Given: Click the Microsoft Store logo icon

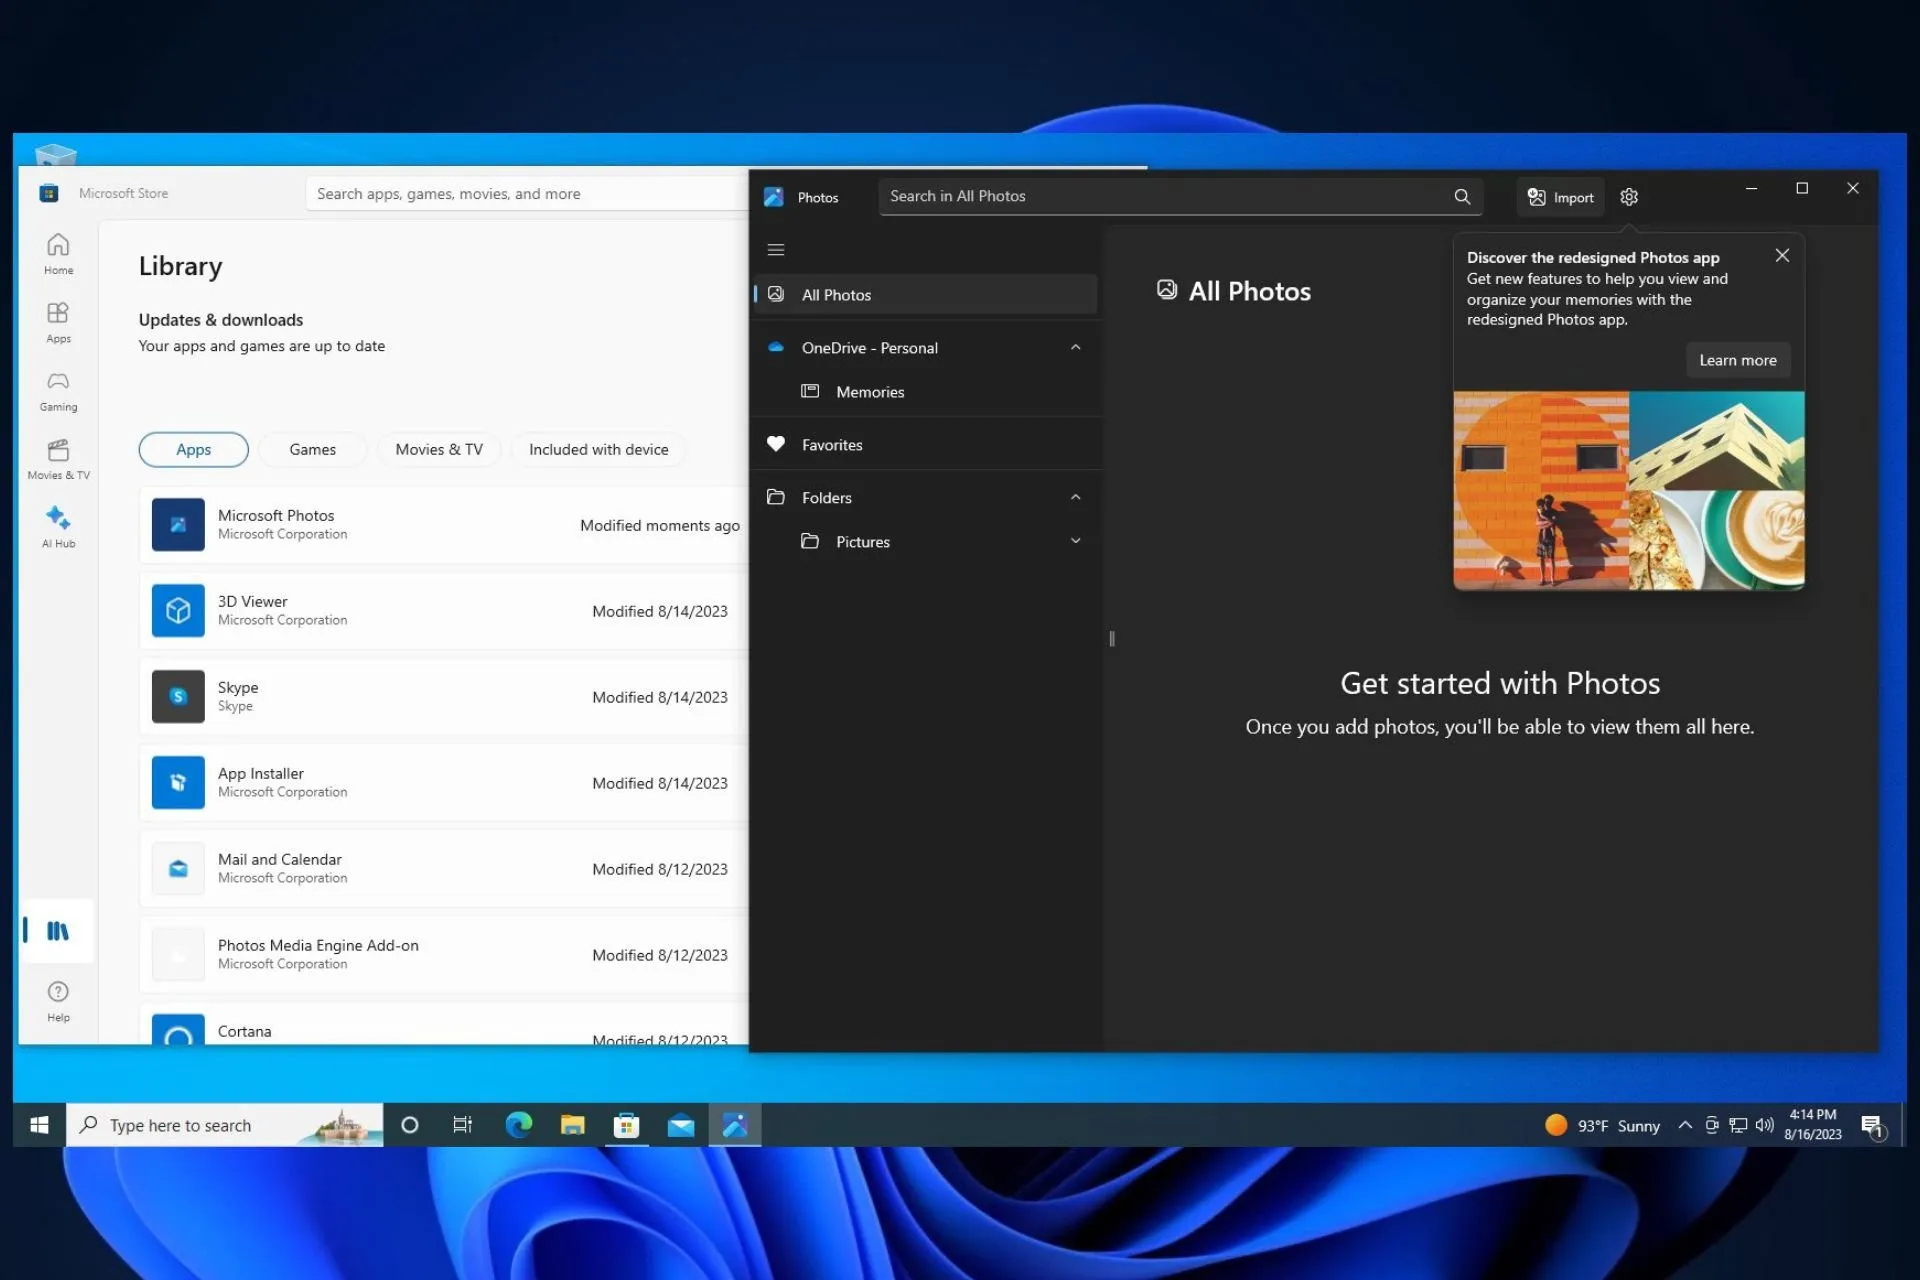Looking at the screenshot, I should point(48,193).
